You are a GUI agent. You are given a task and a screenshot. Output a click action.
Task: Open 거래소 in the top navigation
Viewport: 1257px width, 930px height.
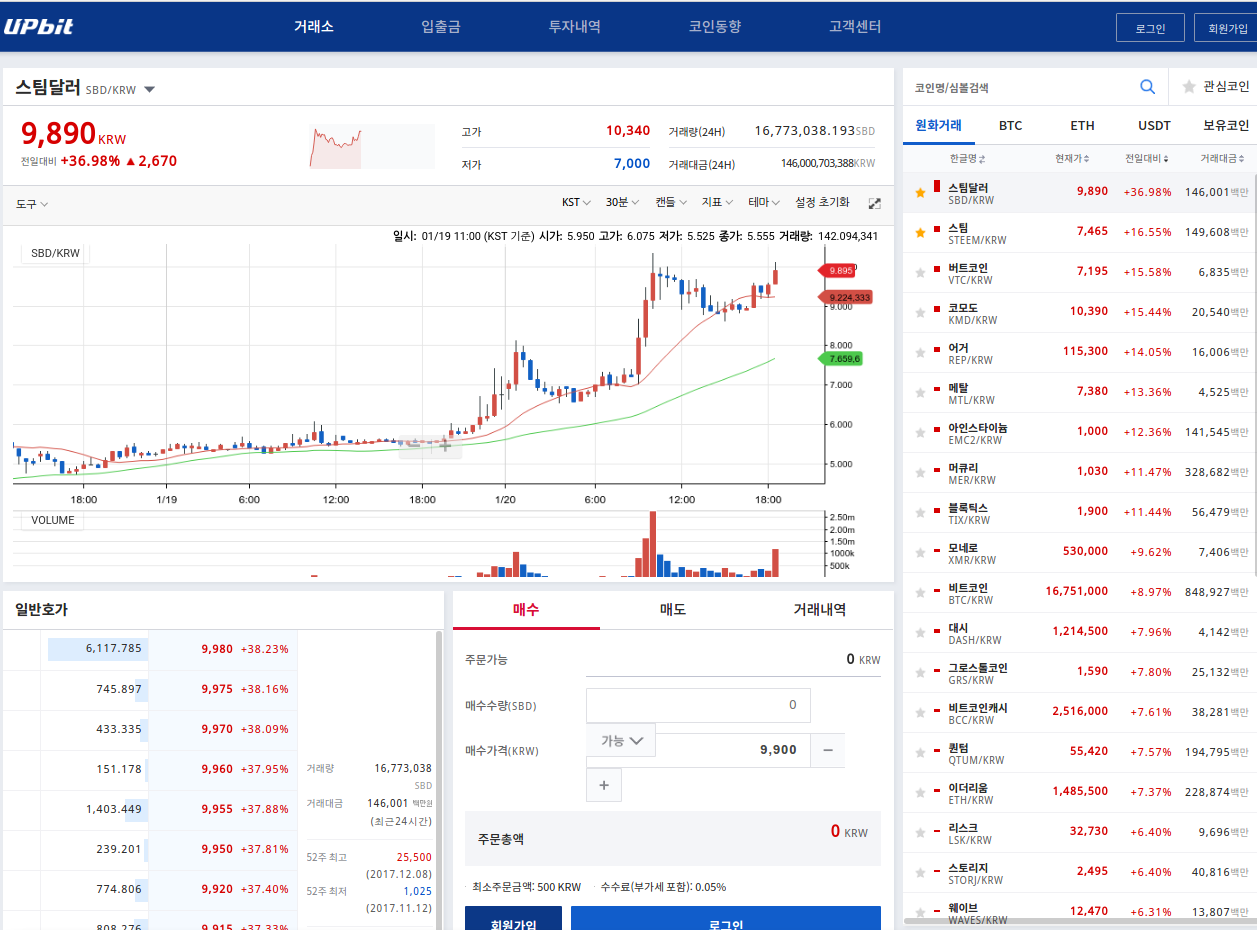(314, 27)
